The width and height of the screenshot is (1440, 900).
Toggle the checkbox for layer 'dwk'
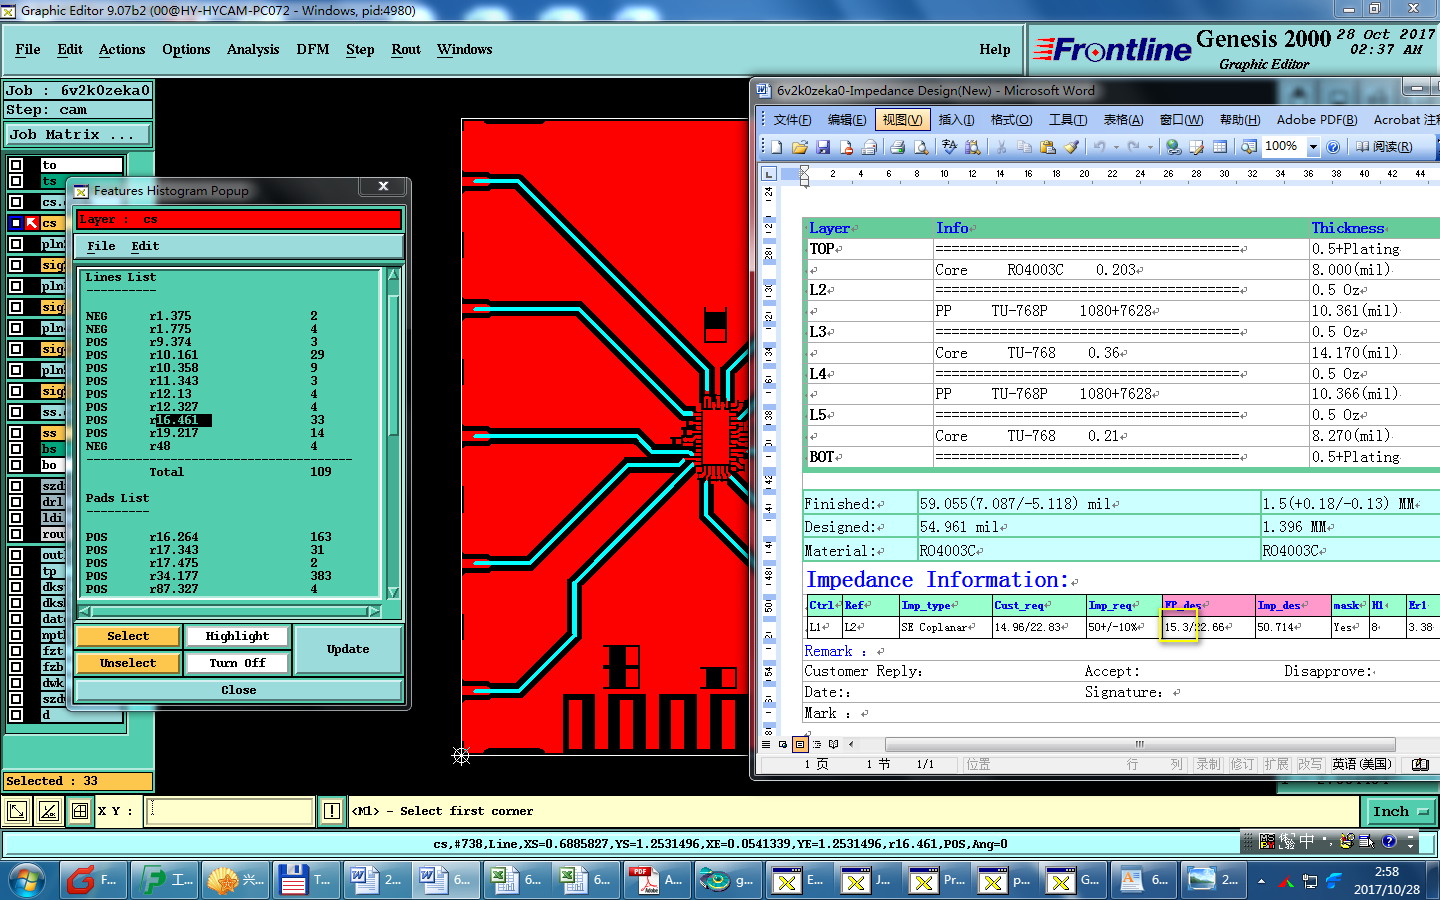point(16,683)
